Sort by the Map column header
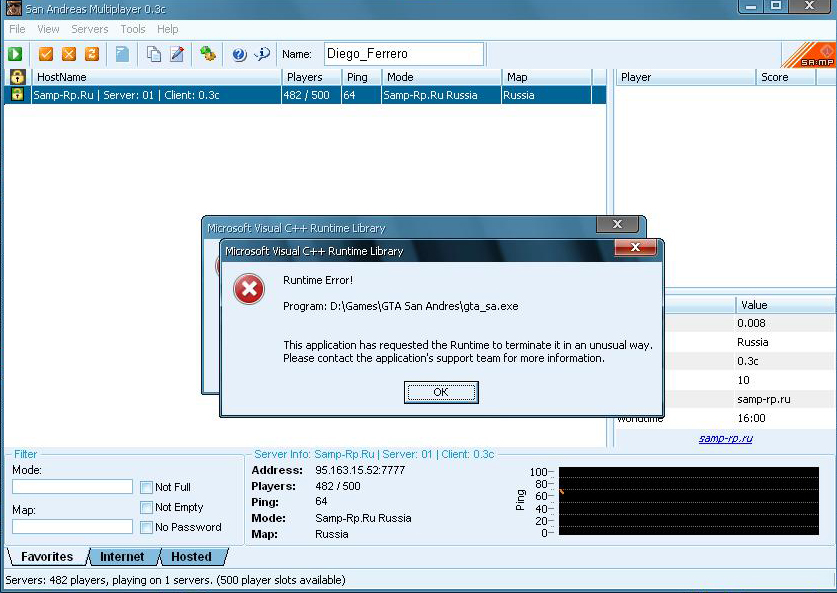Image resolution: width=837 pixels, height=593 pixels. (x=547, y=77)
